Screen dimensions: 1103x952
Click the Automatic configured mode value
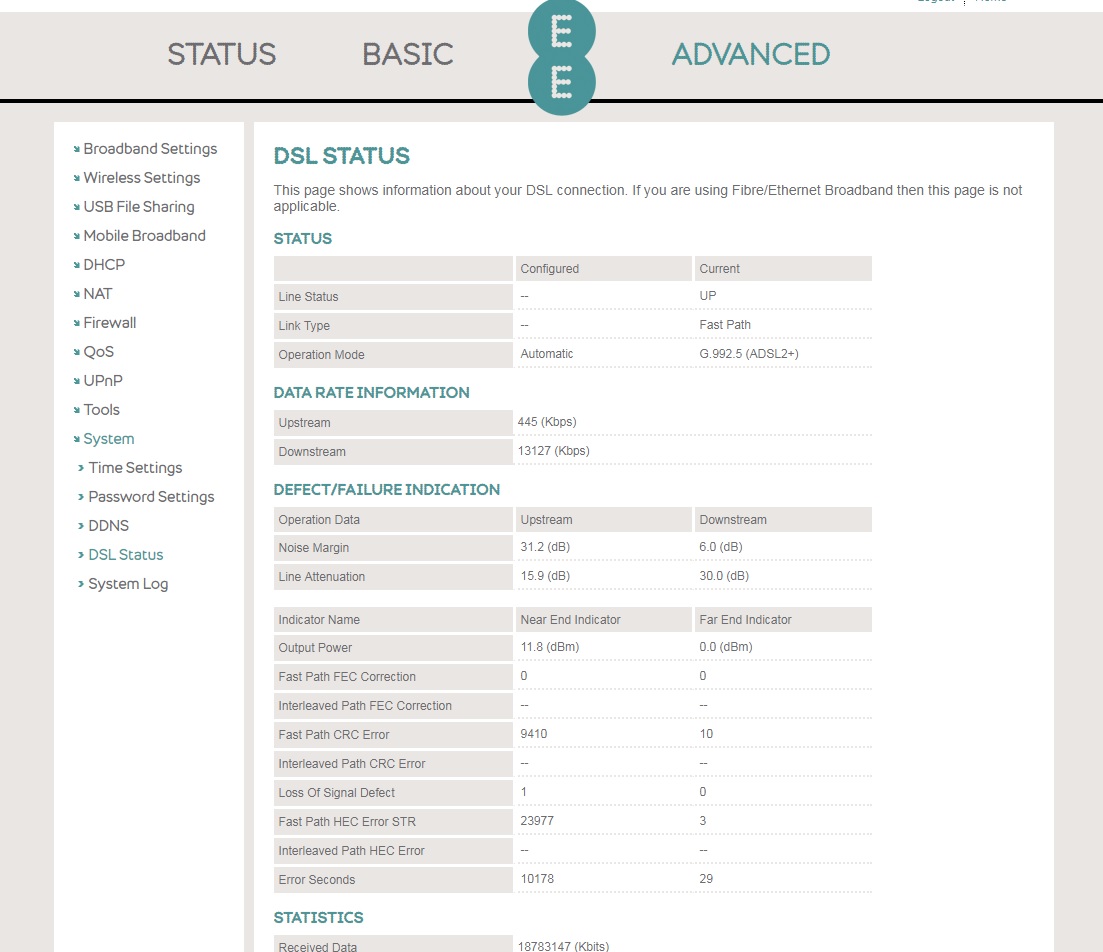point(547,353)
